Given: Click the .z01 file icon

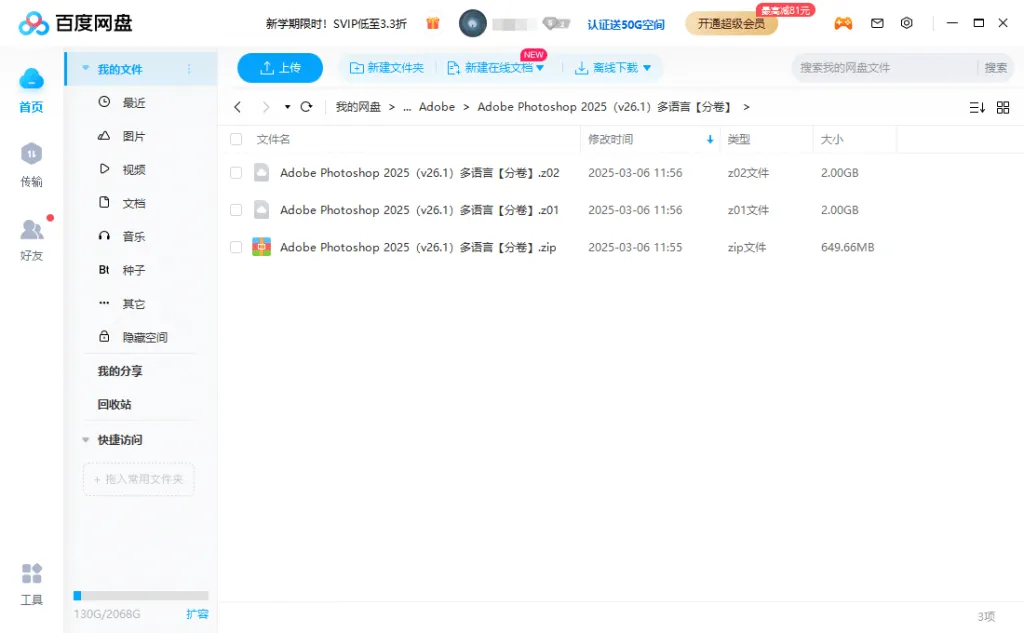Looking at the screenshot, I should (x=261, y=210).
